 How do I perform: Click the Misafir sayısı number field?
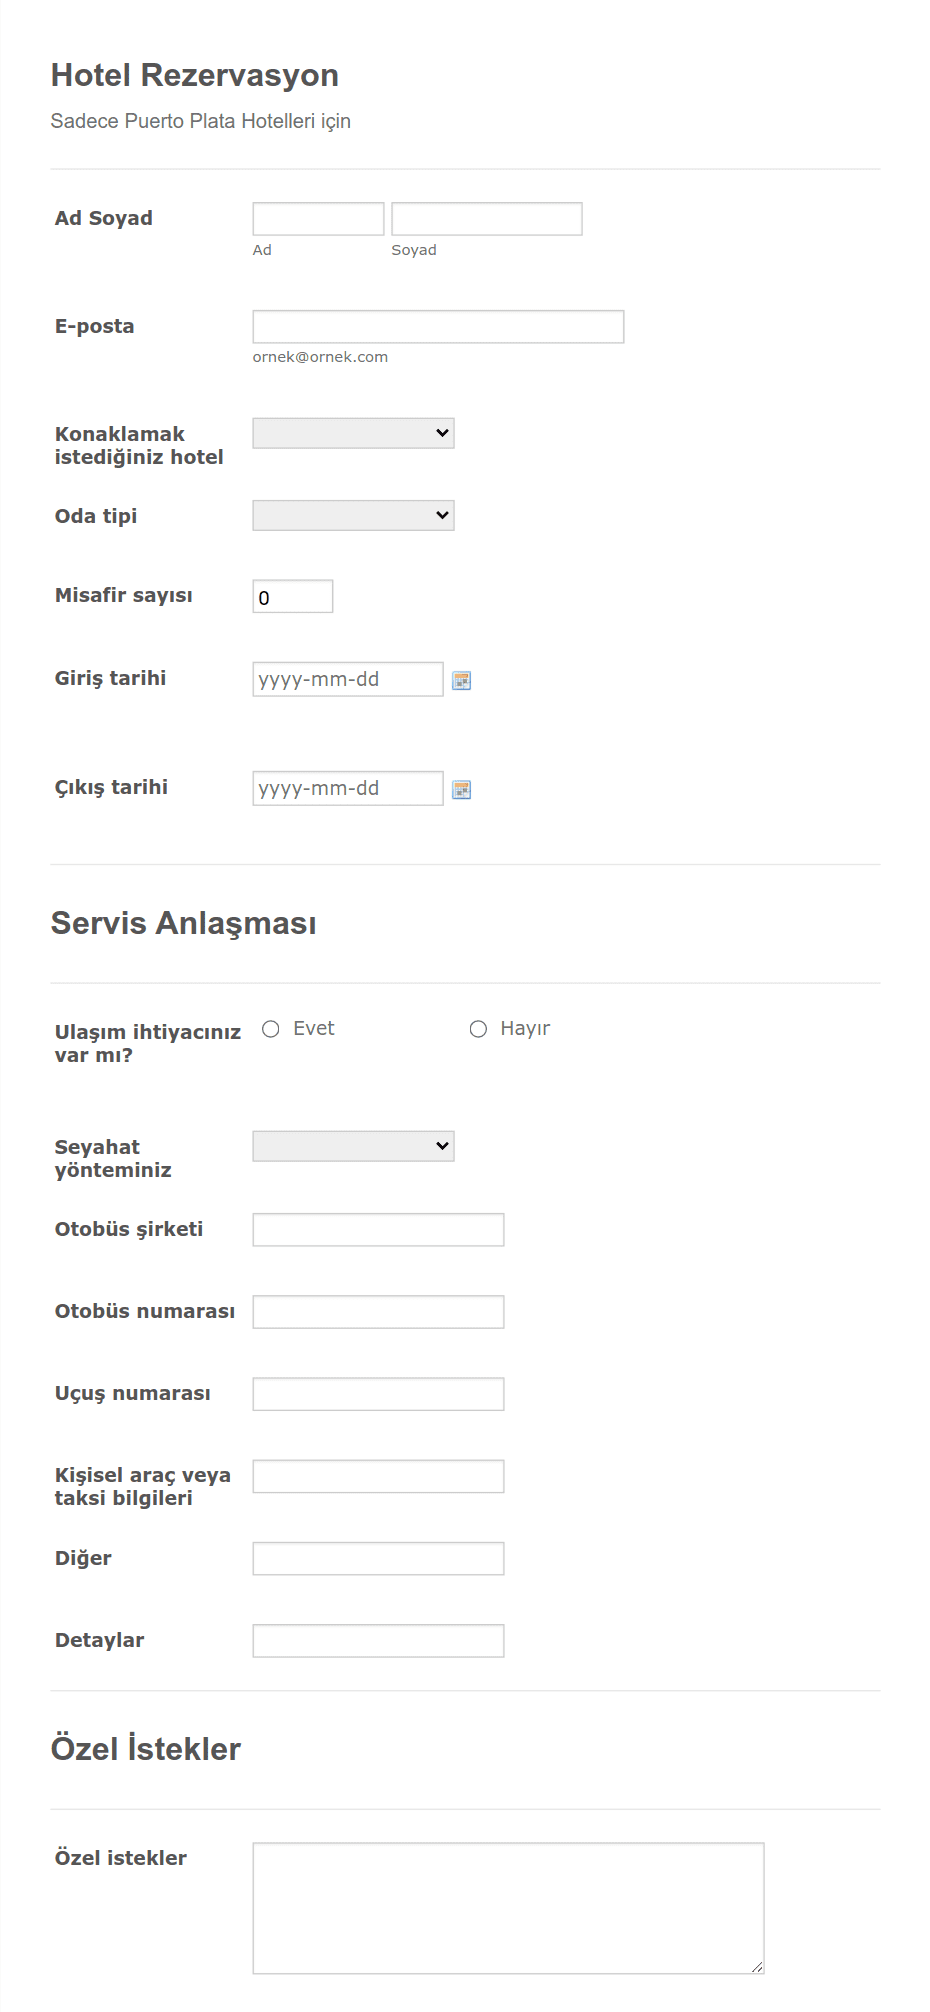pos(293,596)
